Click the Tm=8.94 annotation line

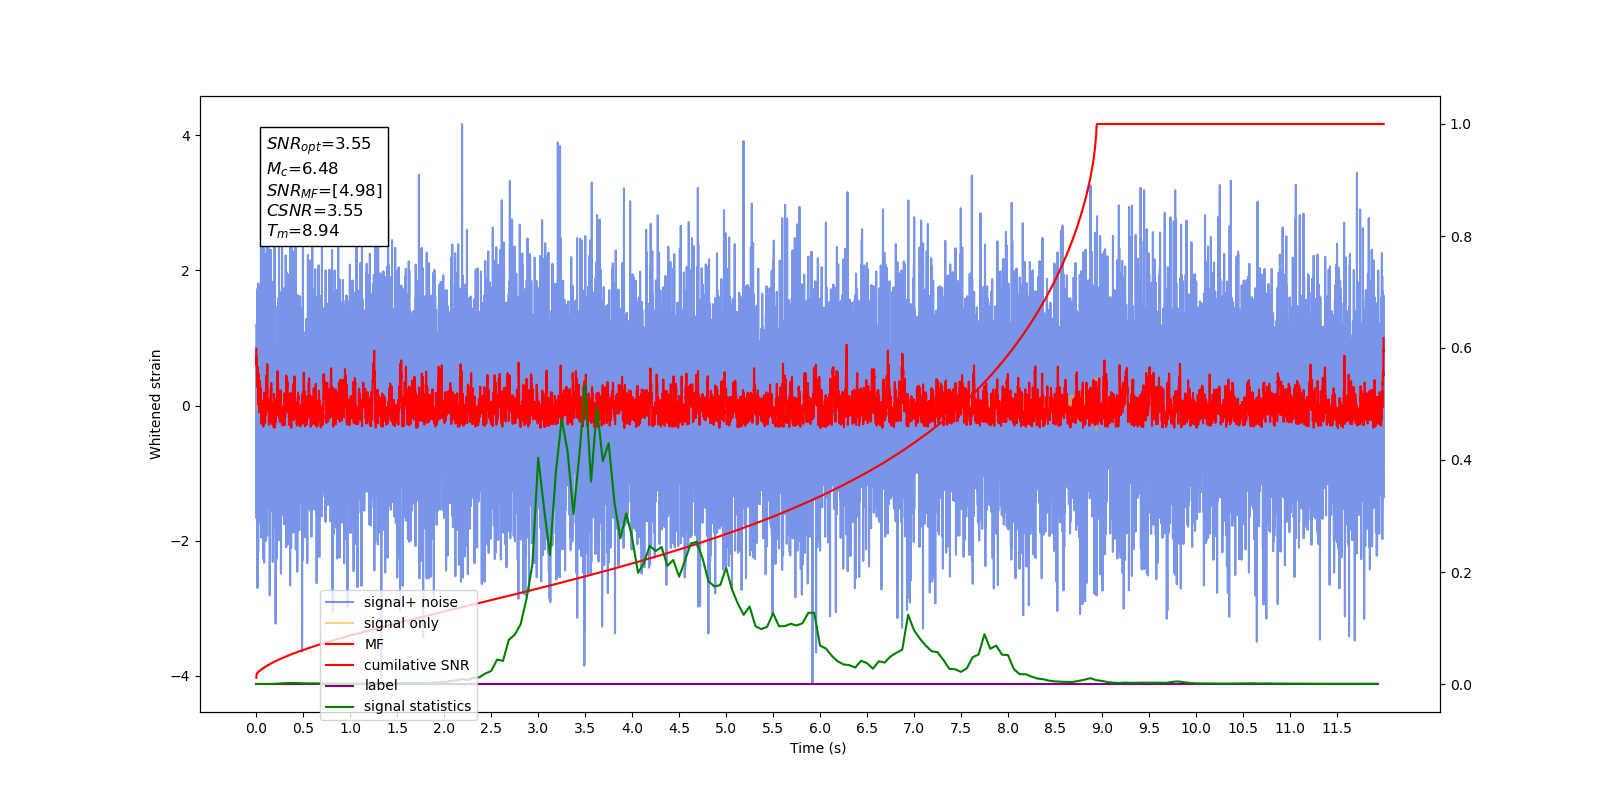tap(303, 231)
